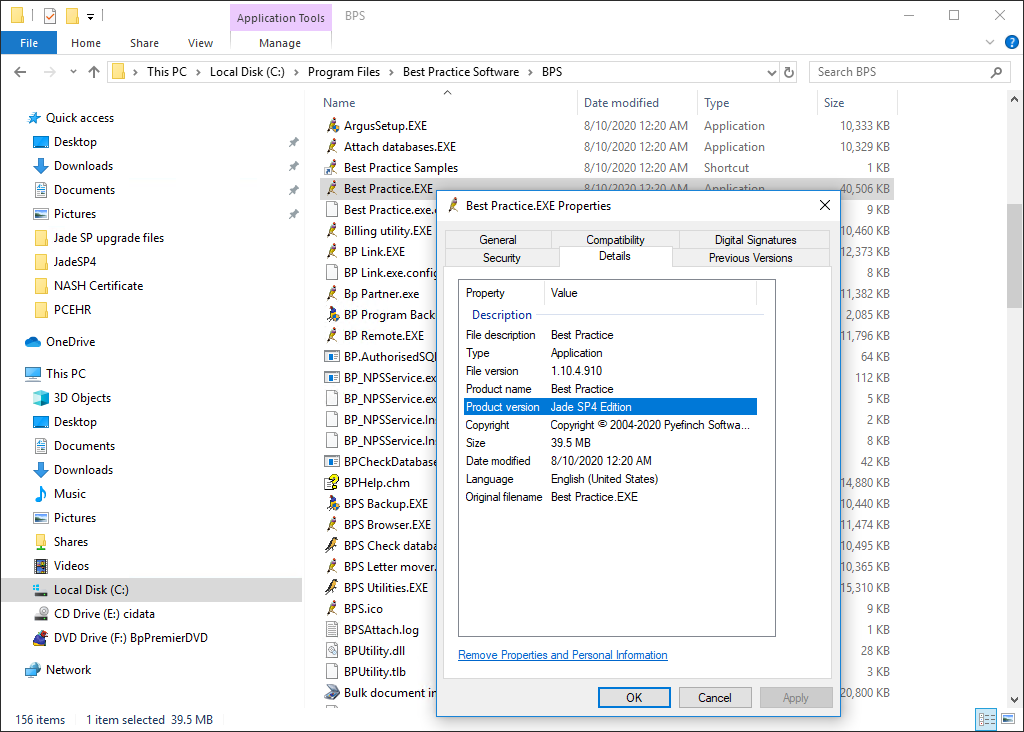The width and height of the screenshot is (1024, 732).
Task: Click the ArgusSetup.EXE file icon
Action: (332, 125)
